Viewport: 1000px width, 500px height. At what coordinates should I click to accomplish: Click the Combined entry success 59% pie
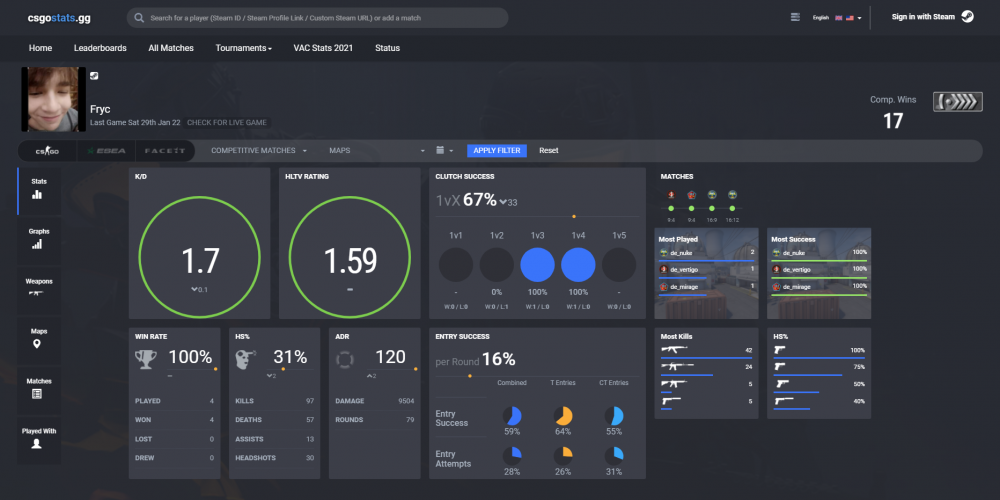point(512,416)
